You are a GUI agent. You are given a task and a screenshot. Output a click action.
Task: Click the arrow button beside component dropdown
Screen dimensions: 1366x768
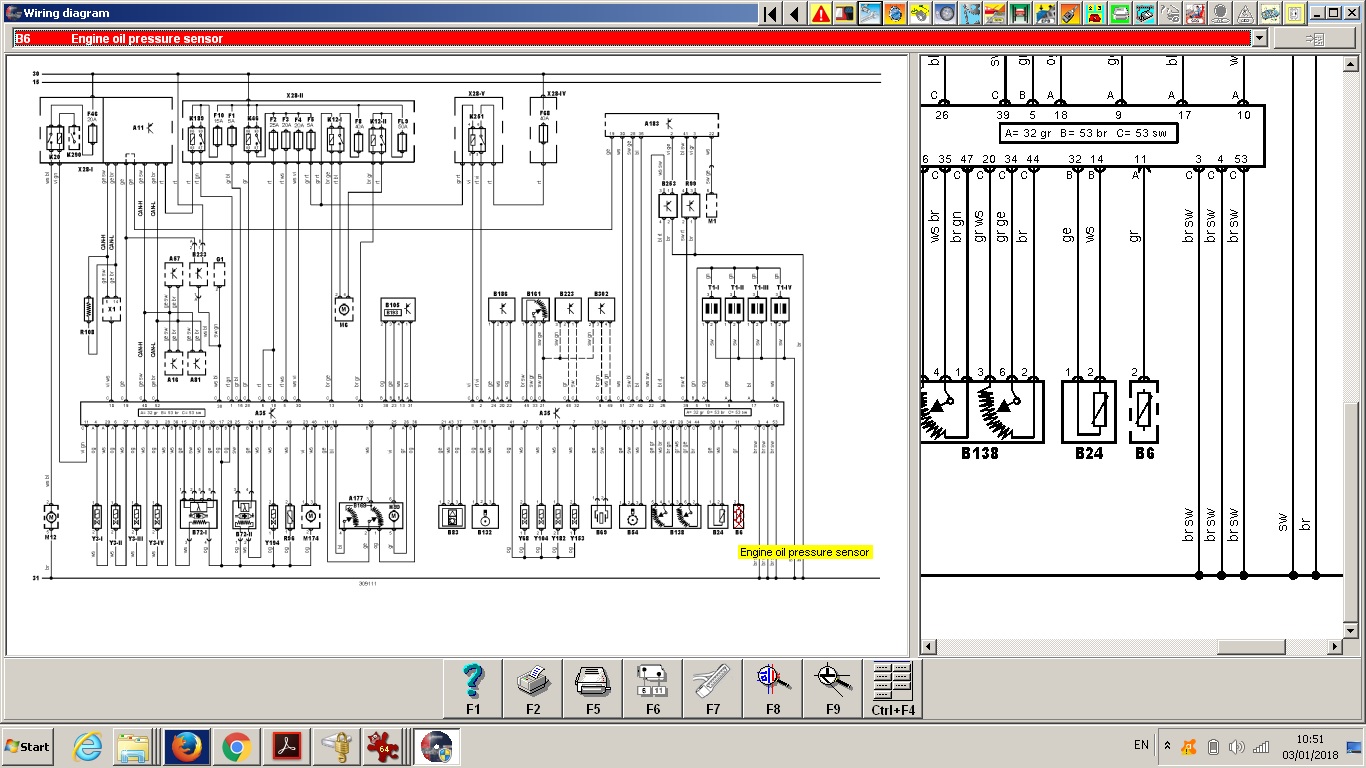click(1312, 38)
